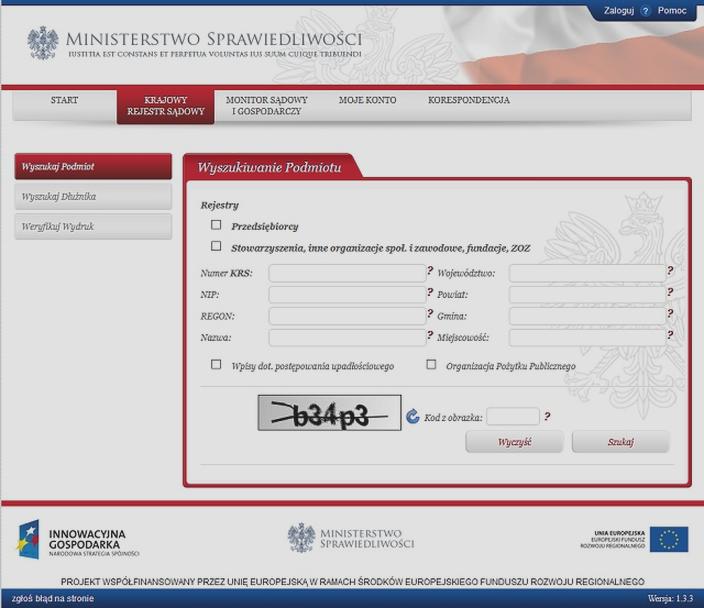Enable Wpisy dot. postępowania upadłościowego checkbox
This screenshot has width=704, height=608.
coord(216,364)
